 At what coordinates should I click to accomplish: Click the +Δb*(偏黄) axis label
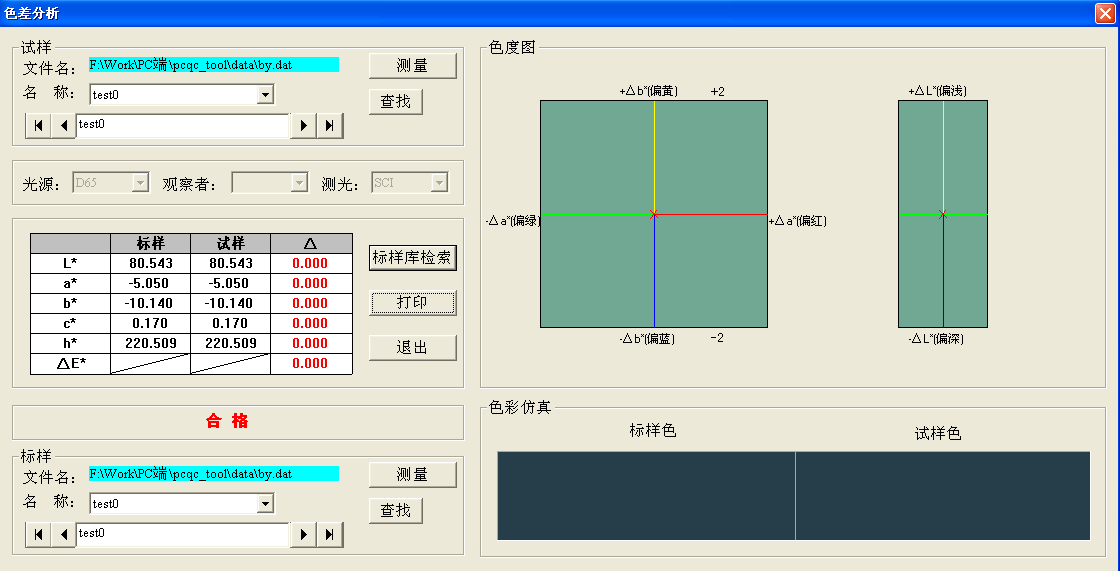[x=649, y=91]
